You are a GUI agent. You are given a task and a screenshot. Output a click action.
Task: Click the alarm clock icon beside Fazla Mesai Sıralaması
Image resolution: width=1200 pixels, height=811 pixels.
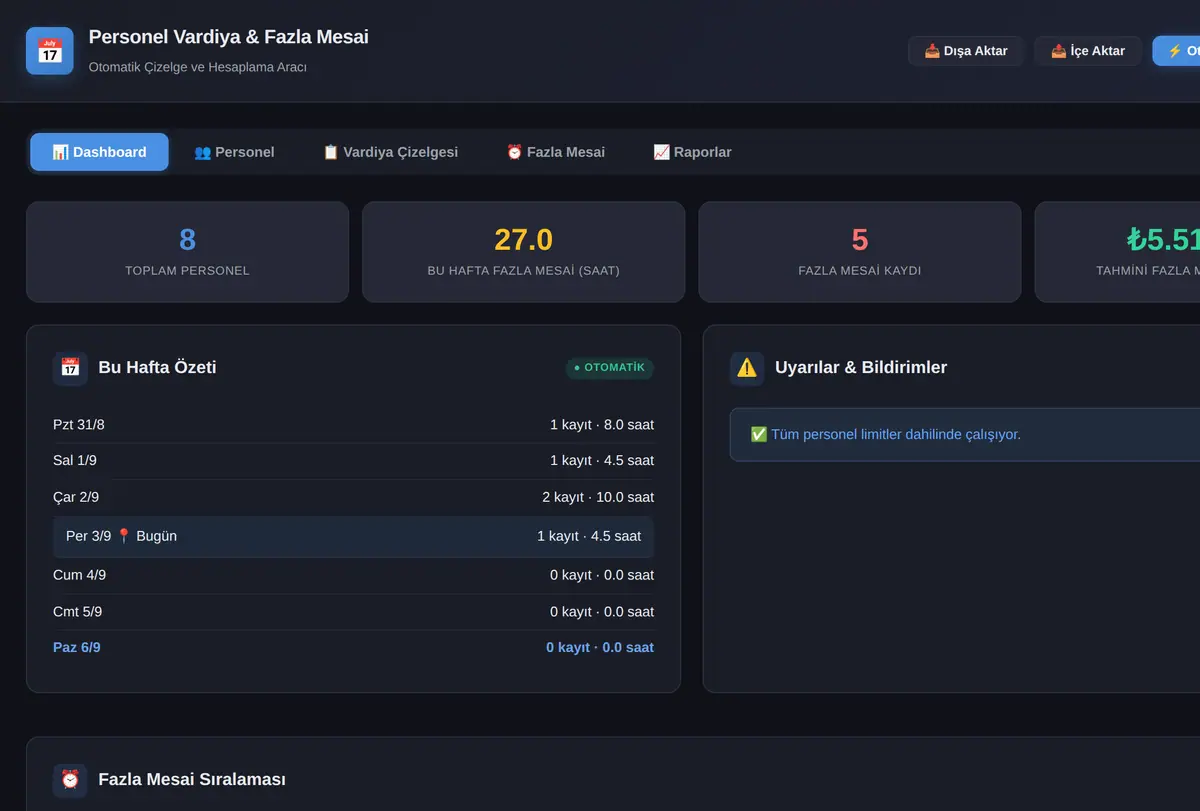[x=70, y=779]
